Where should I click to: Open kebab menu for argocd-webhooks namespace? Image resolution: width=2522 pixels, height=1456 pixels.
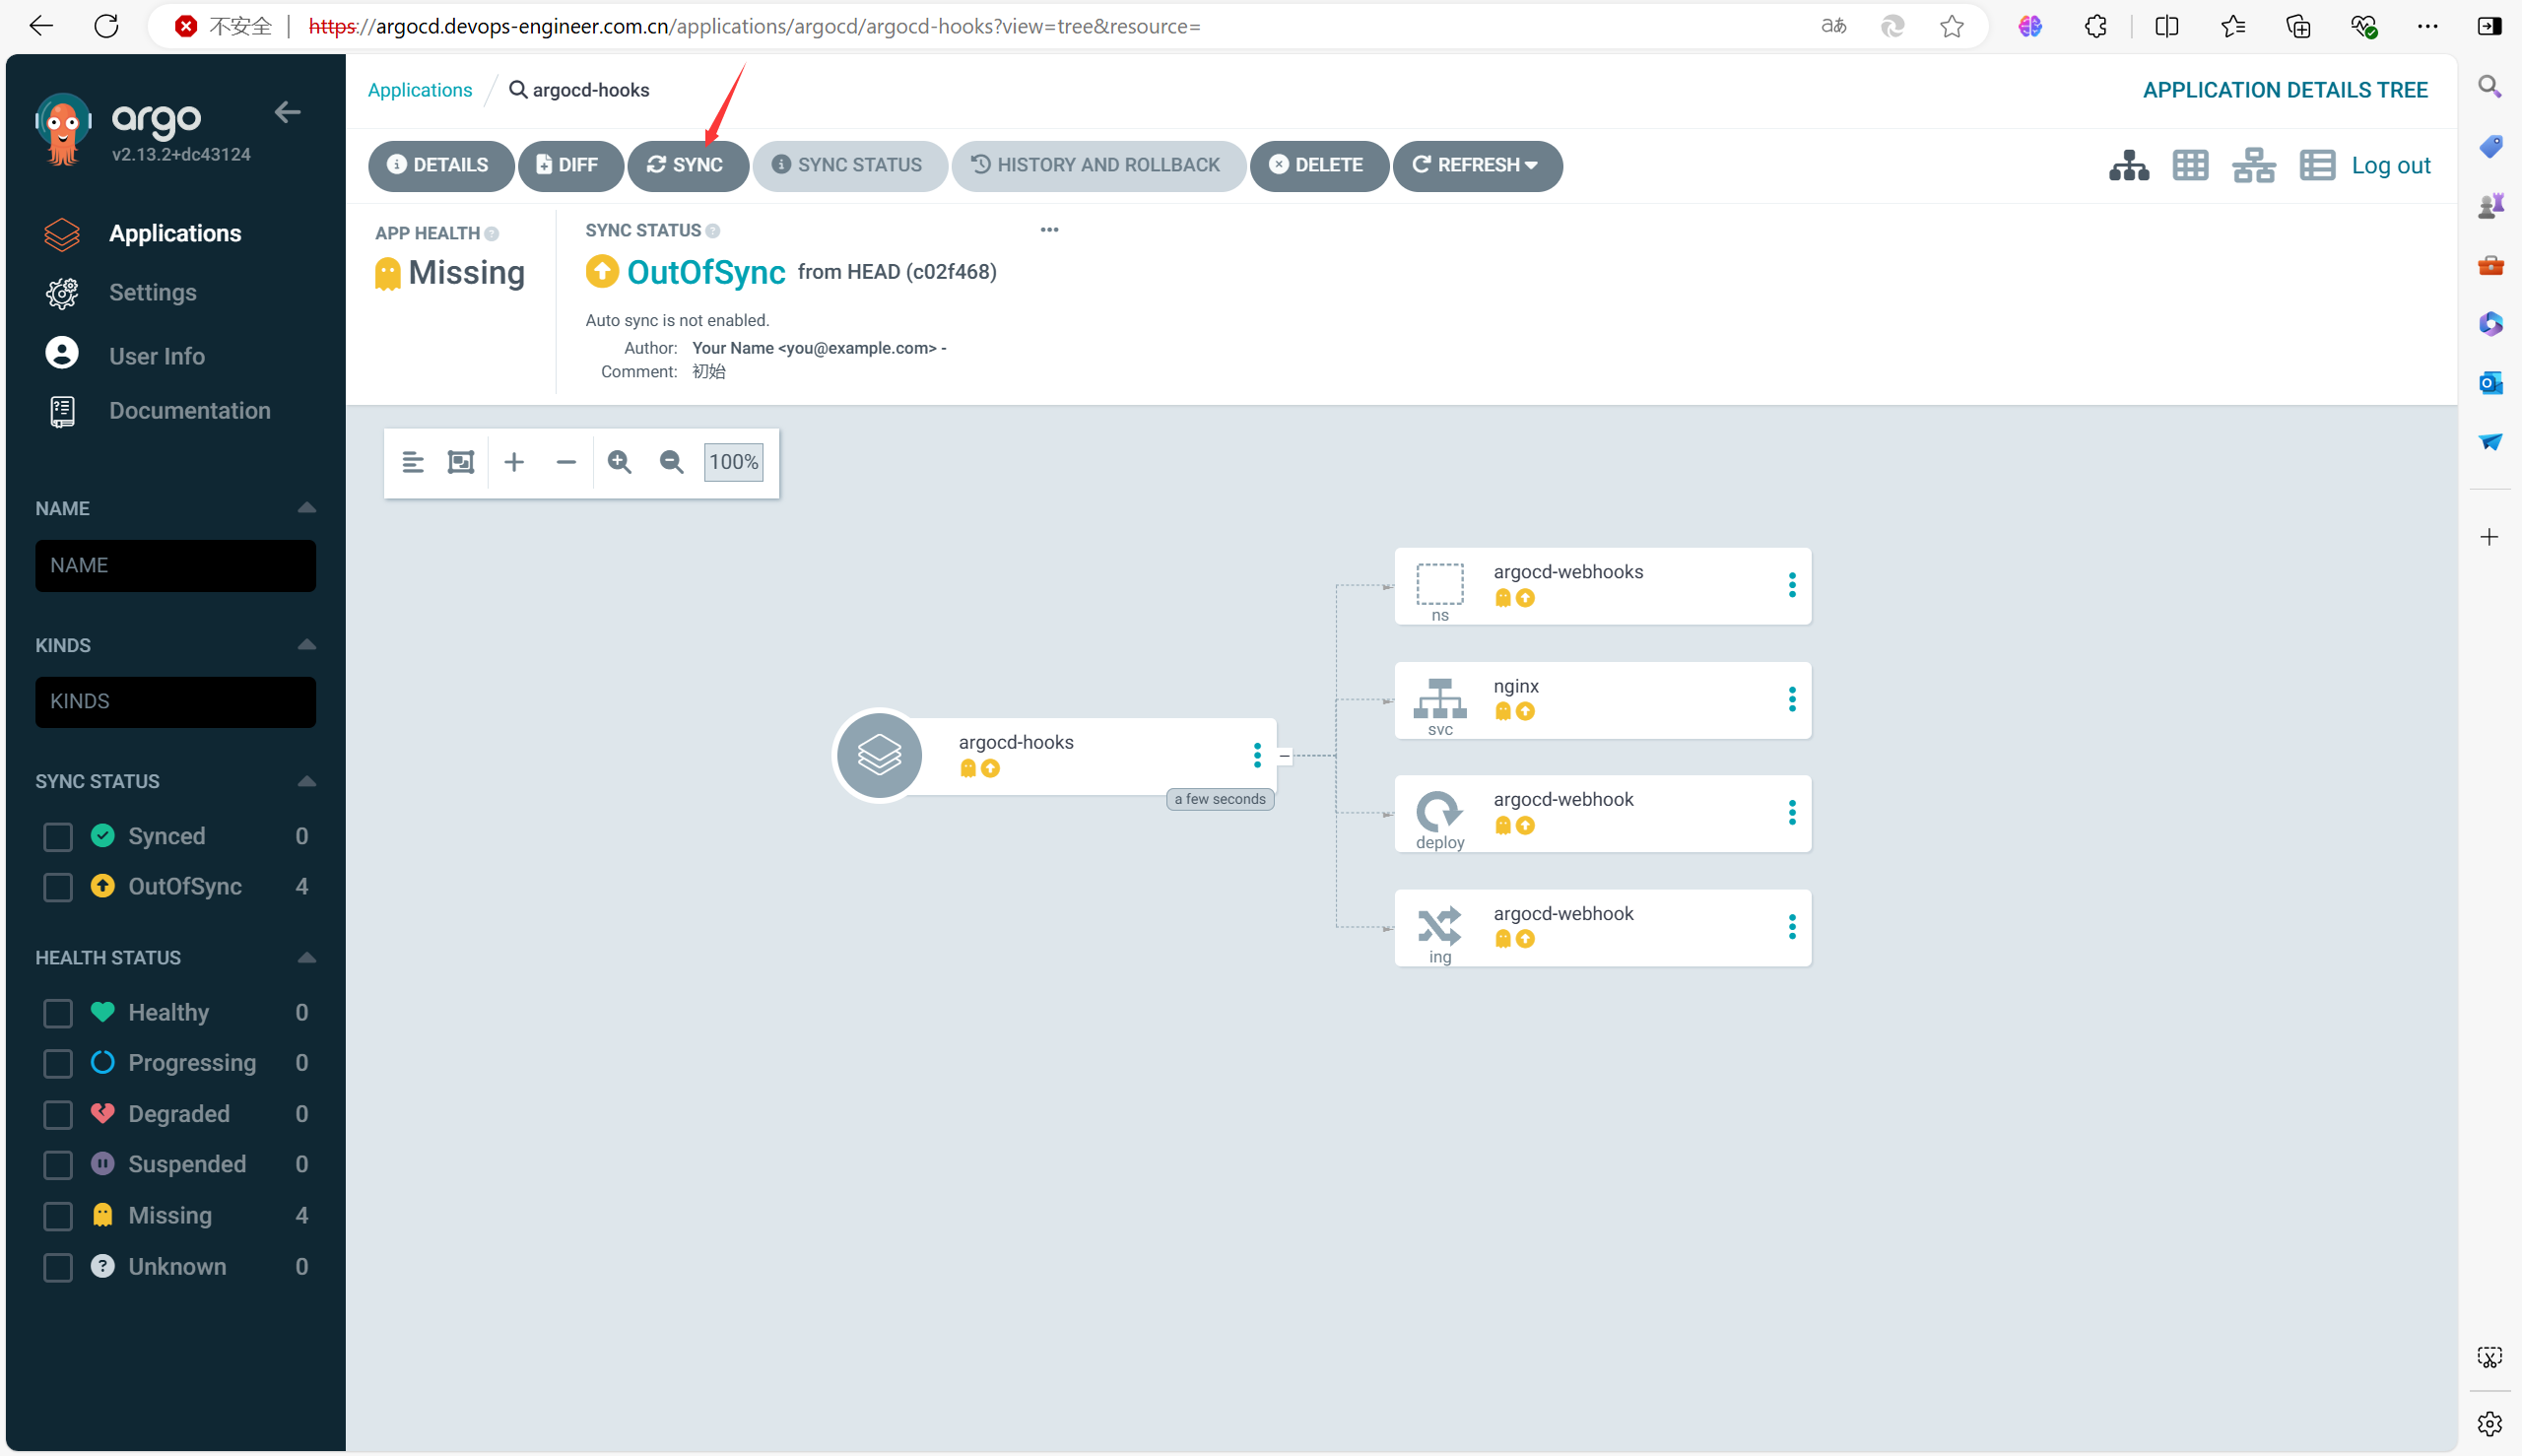point(1792,586)
